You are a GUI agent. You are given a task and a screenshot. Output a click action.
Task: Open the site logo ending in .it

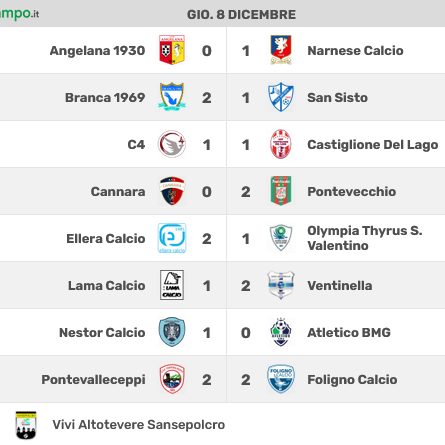coord(19,14)
